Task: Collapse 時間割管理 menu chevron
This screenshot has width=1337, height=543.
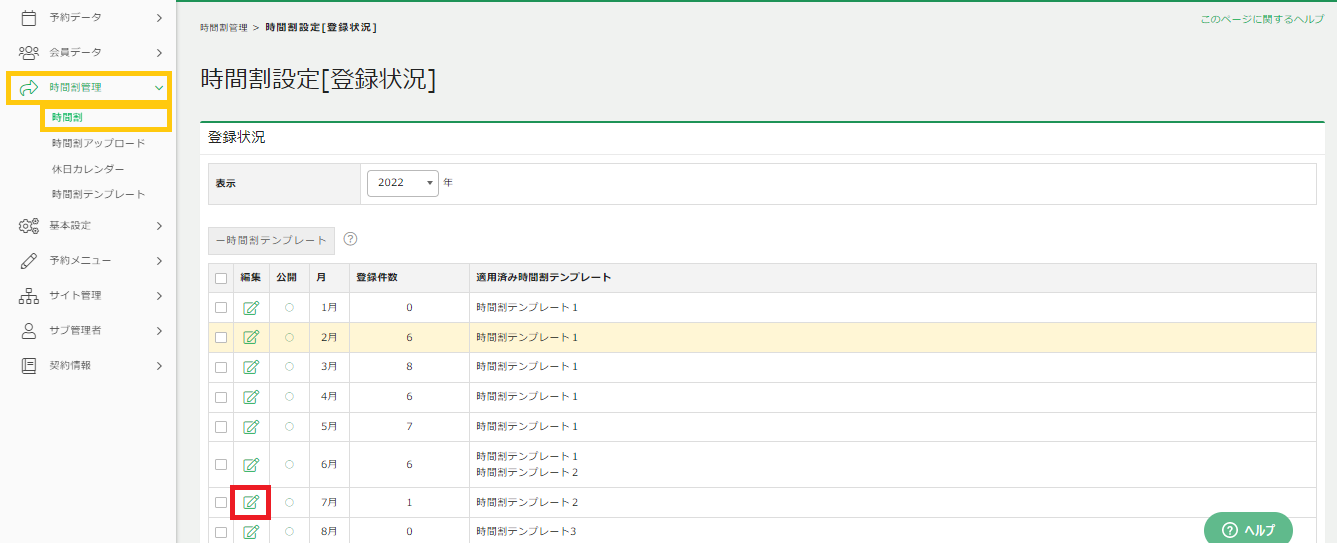Action: click(x=159, y=88)
